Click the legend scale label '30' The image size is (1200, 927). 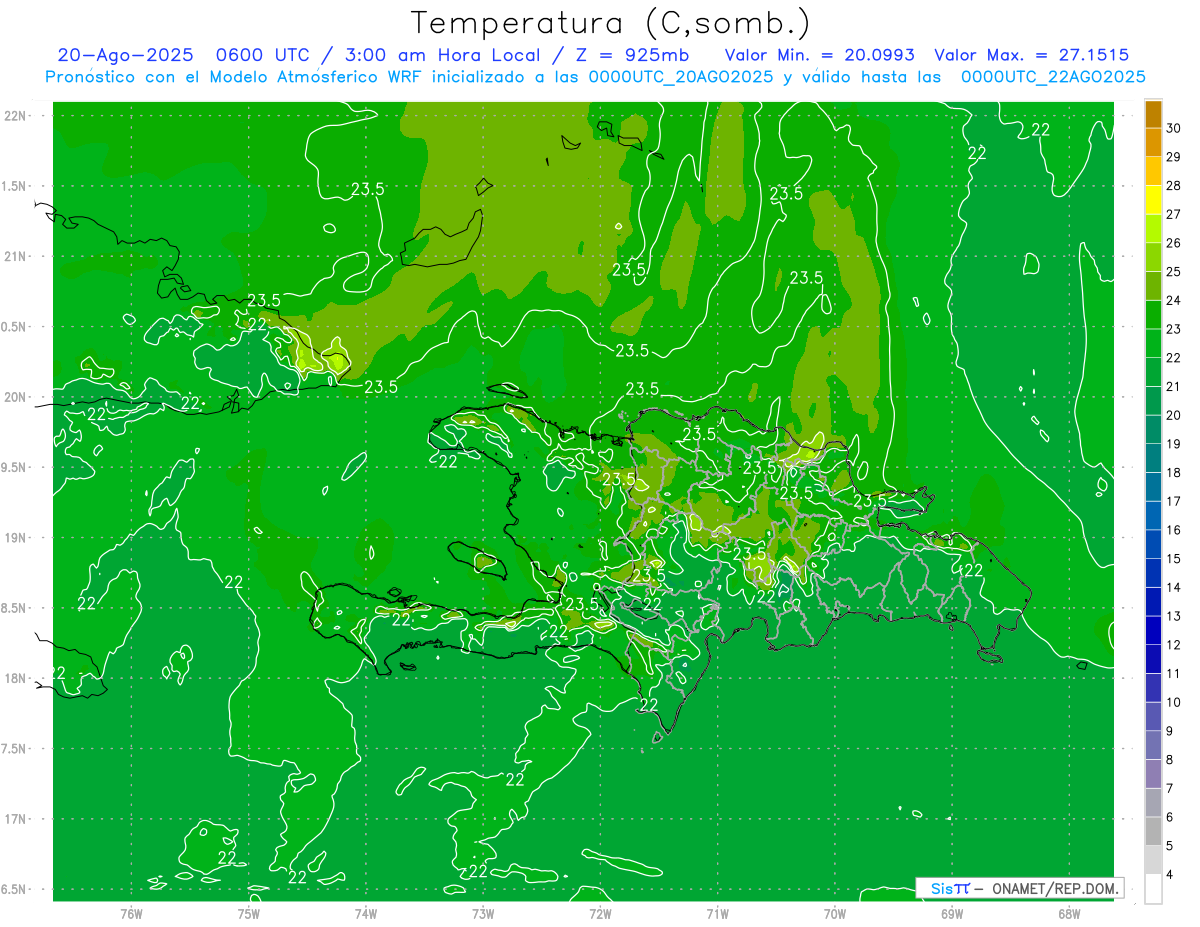tap(1173, 128)
